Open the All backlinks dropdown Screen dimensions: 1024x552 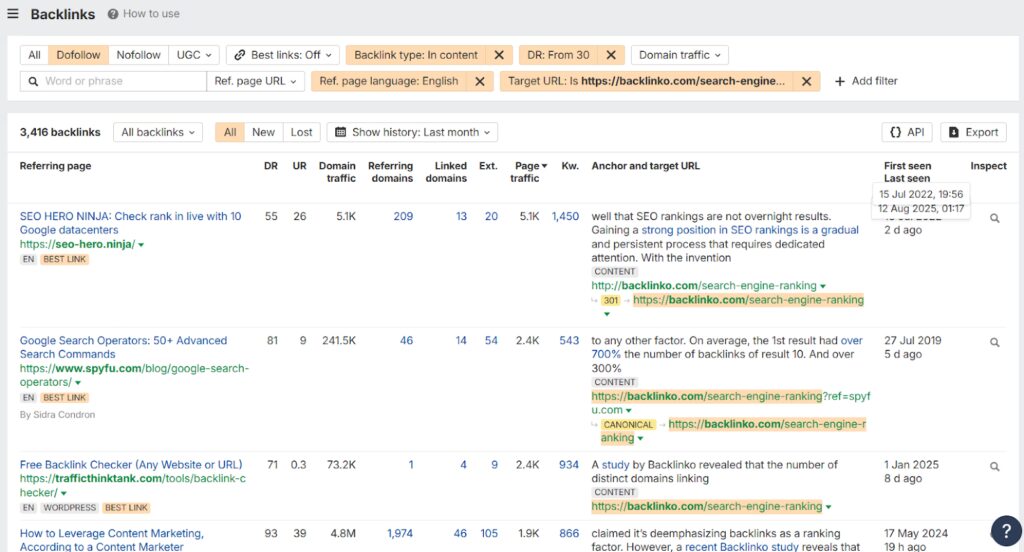(157, 132)
